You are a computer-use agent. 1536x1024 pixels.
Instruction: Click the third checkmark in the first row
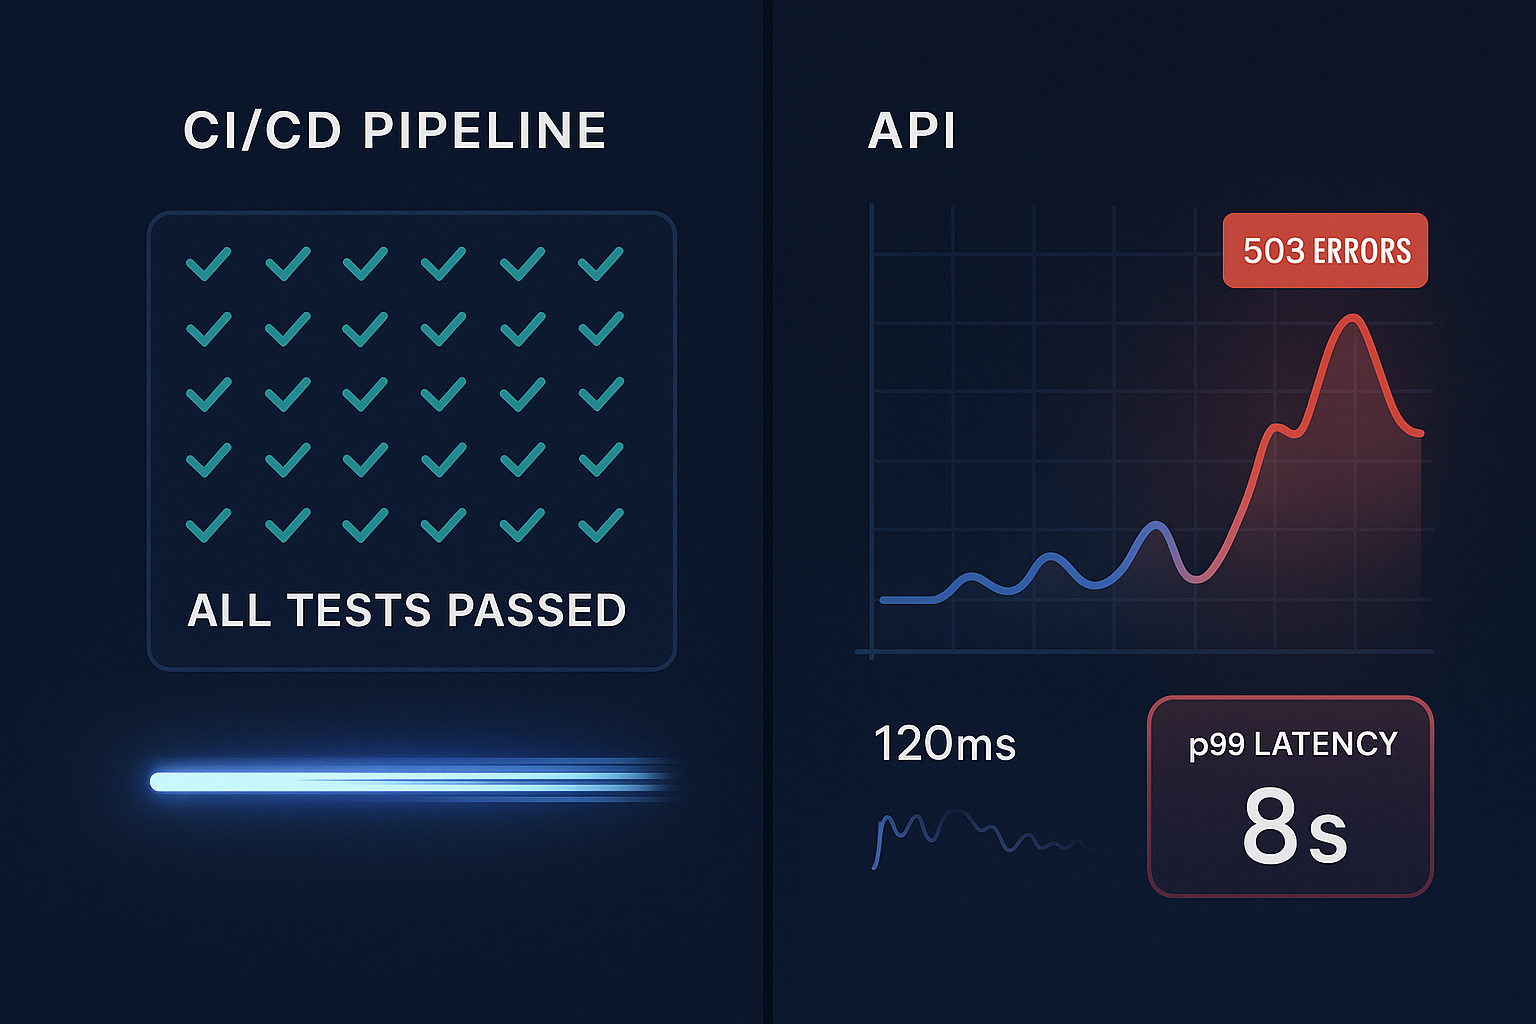click(x=365, y=264)
